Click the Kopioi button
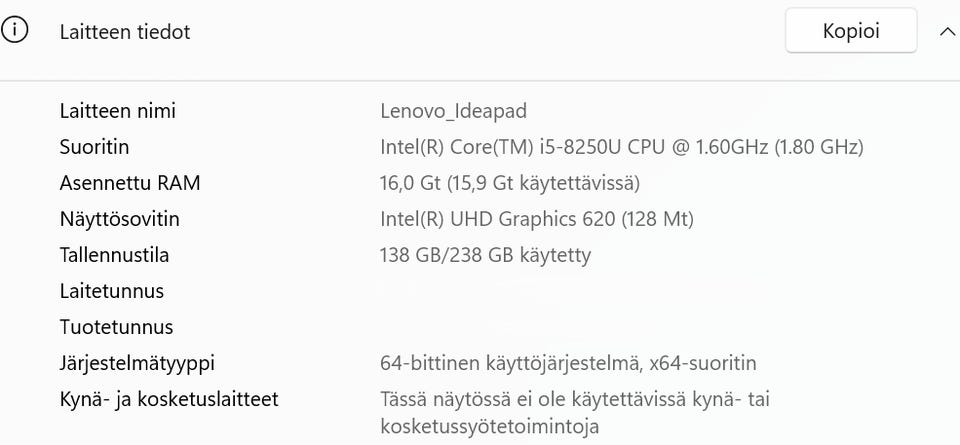Screen dimensions: 960x445 coord(851,31)
